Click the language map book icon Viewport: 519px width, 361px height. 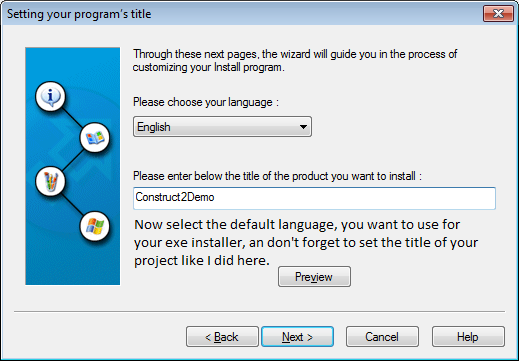click(95, 137)
